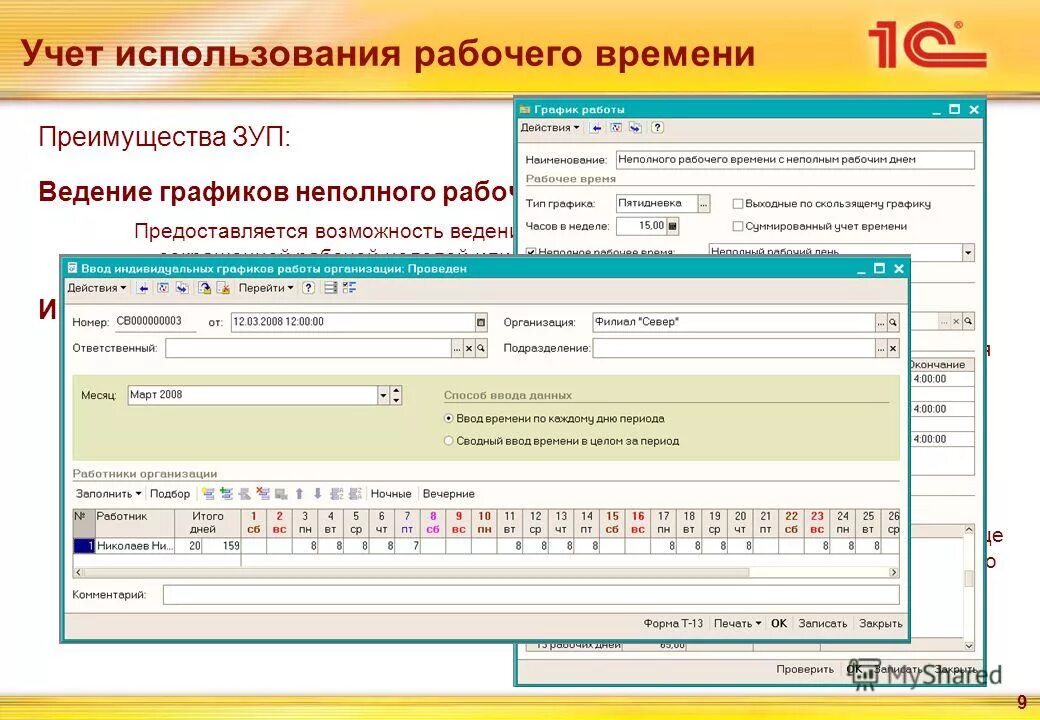Image resolution: width=1040 pixels, height=720 pixels.
Task: Expand the Неполный рабочий день dropdown
Action: click(x=968, y=251)
